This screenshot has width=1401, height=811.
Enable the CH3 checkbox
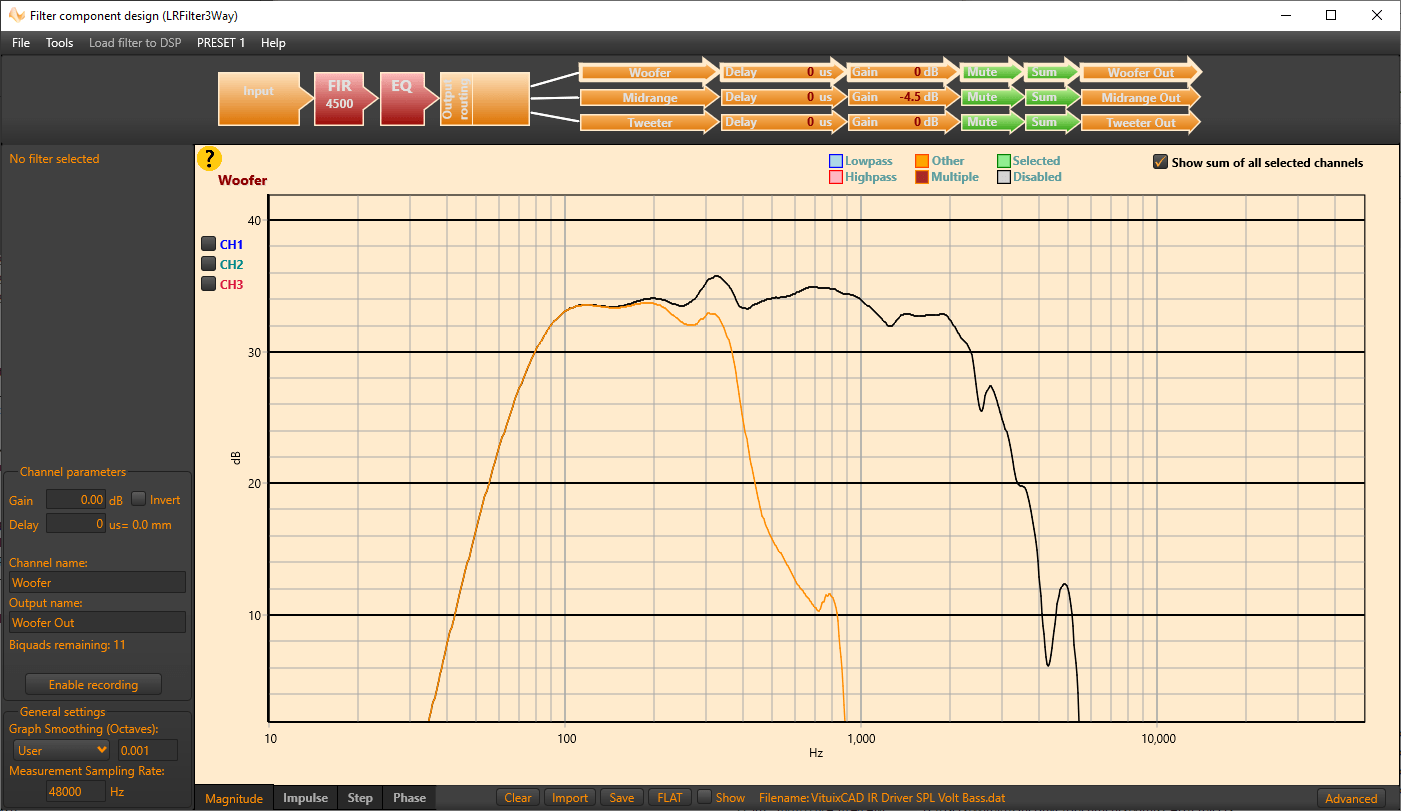click(209, 283)
